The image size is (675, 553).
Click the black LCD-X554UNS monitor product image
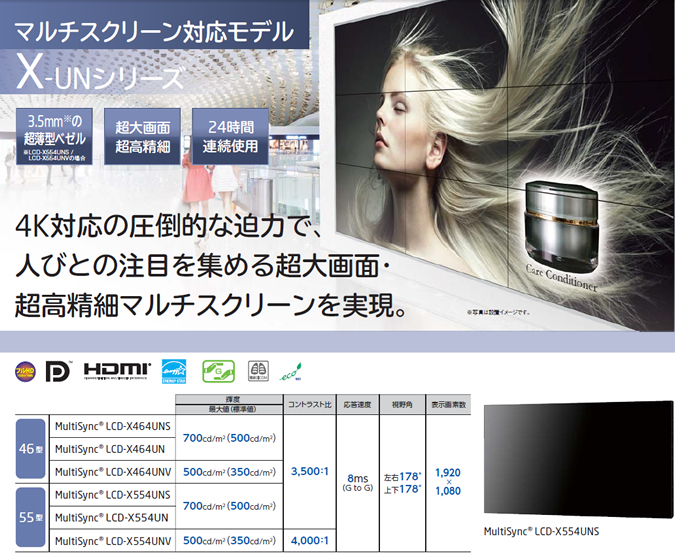[x=579, y=460]
